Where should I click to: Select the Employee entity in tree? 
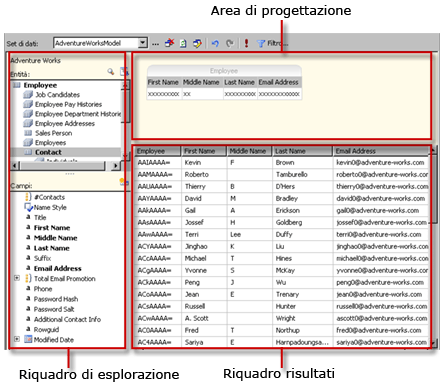[x=40, y=85]
